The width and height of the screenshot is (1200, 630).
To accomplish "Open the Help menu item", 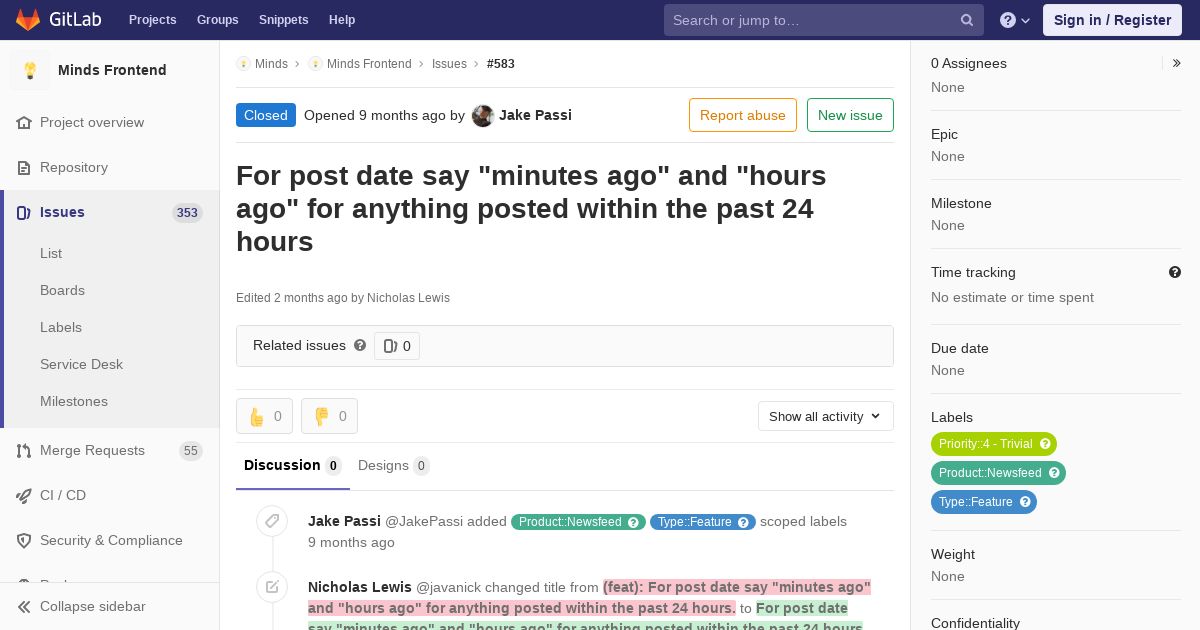I will [x=342, y=20].
